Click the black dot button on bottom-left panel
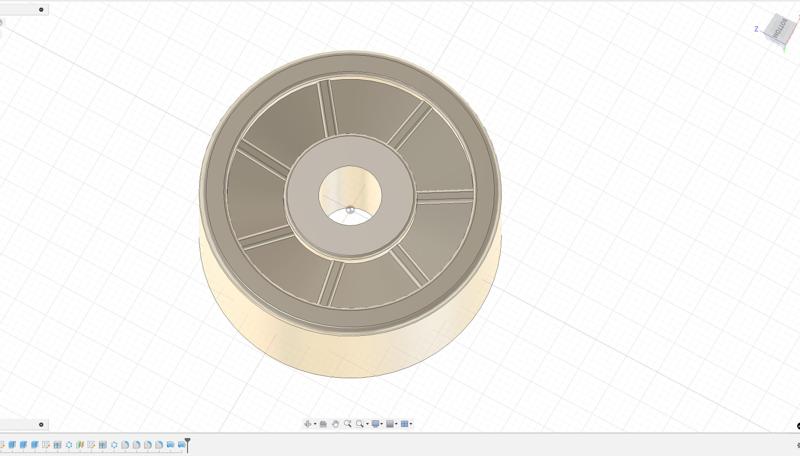The image size is (800, 456). (41, 424)
